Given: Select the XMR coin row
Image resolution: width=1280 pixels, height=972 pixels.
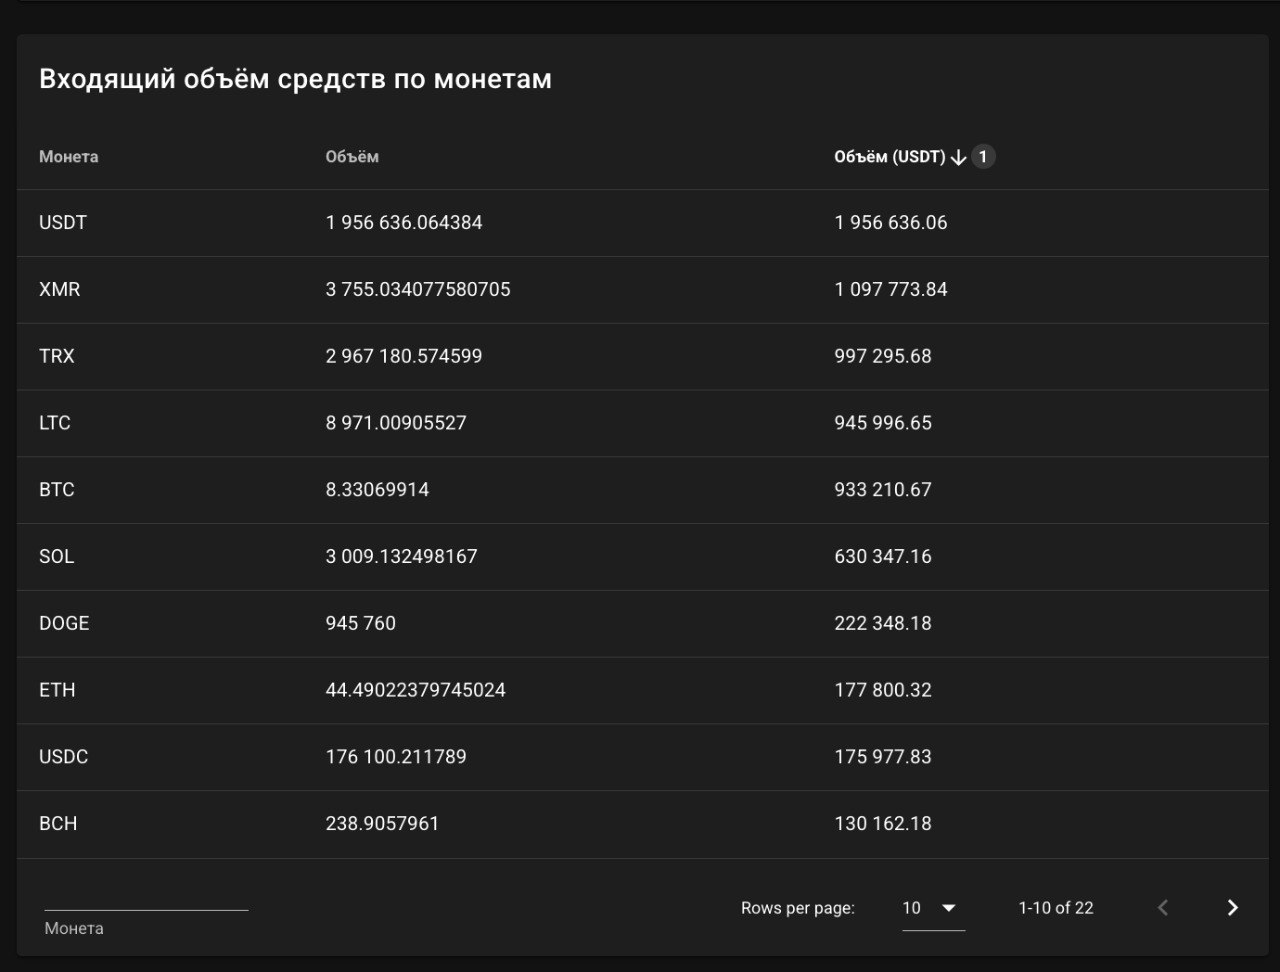Looking at the screenshot, I should (x=60, y=290).
